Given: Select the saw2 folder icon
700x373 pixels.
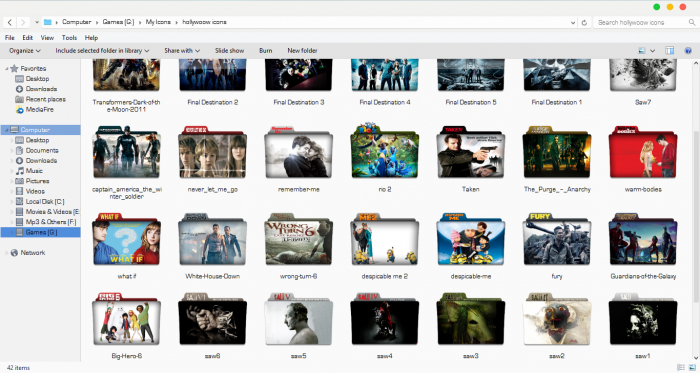Looking at the screenshot, I should 557,319.
